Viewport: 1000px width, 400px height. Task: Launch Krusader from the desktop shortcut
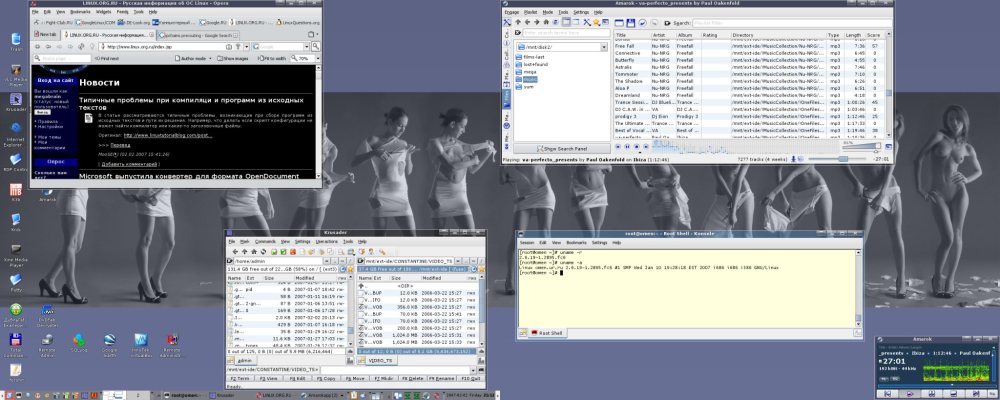click(16, 102)
